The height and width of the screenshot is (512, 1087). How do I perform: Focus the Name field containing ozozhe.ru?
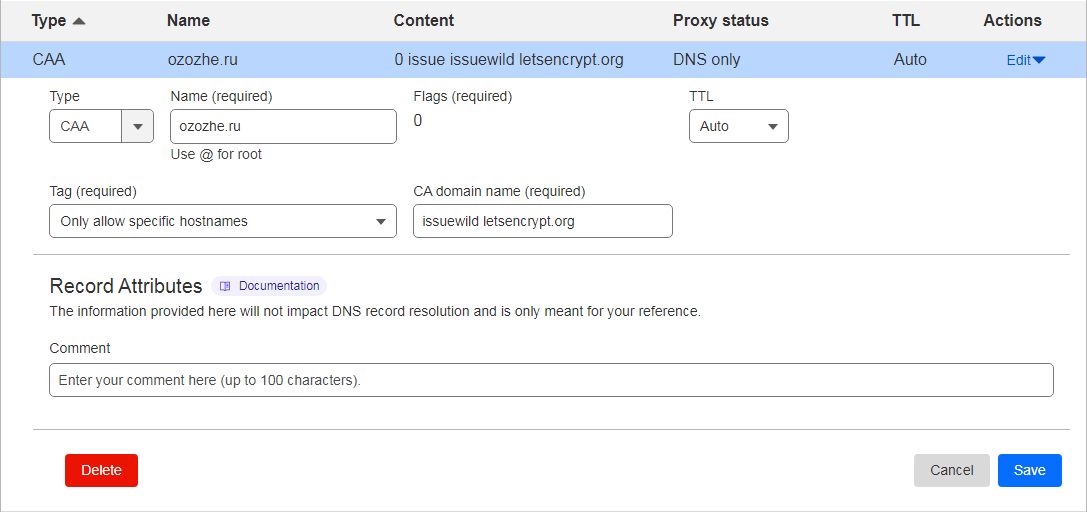click(283, 127)
